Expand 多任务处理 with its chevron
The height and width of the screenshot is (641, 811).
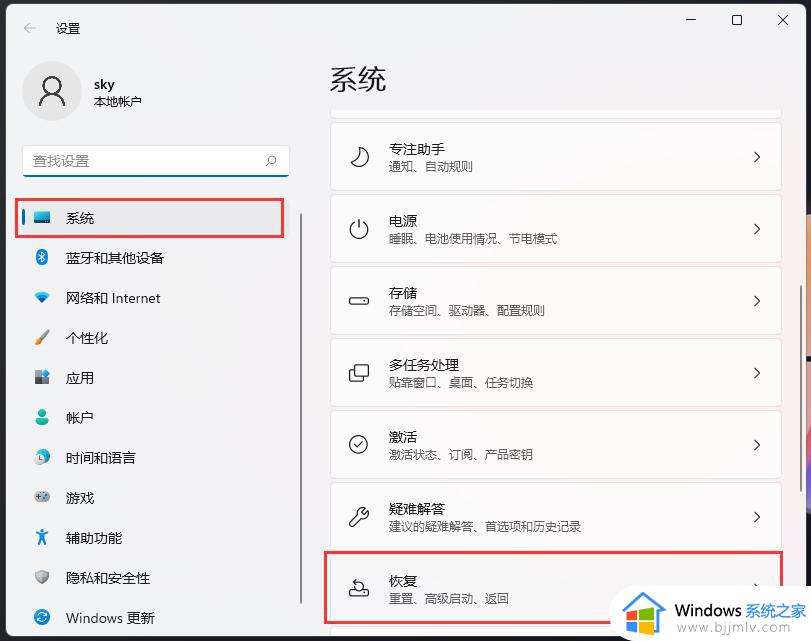(757, 372)
